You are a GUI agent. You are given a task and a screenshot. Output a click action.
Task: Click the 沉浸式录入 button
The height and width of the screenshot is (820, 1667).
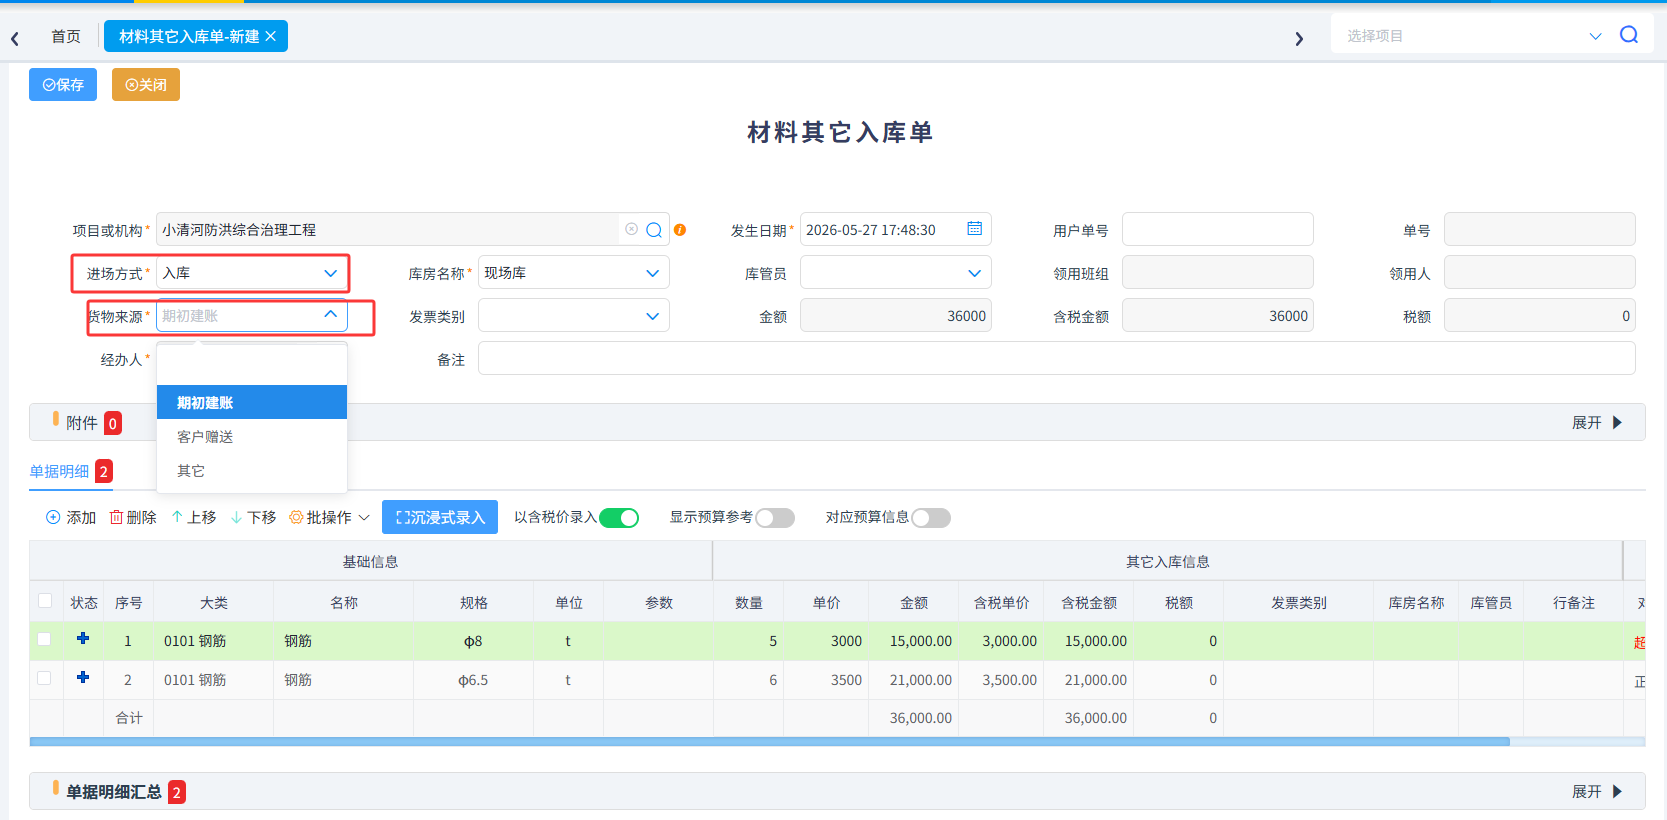click(440, 517)
